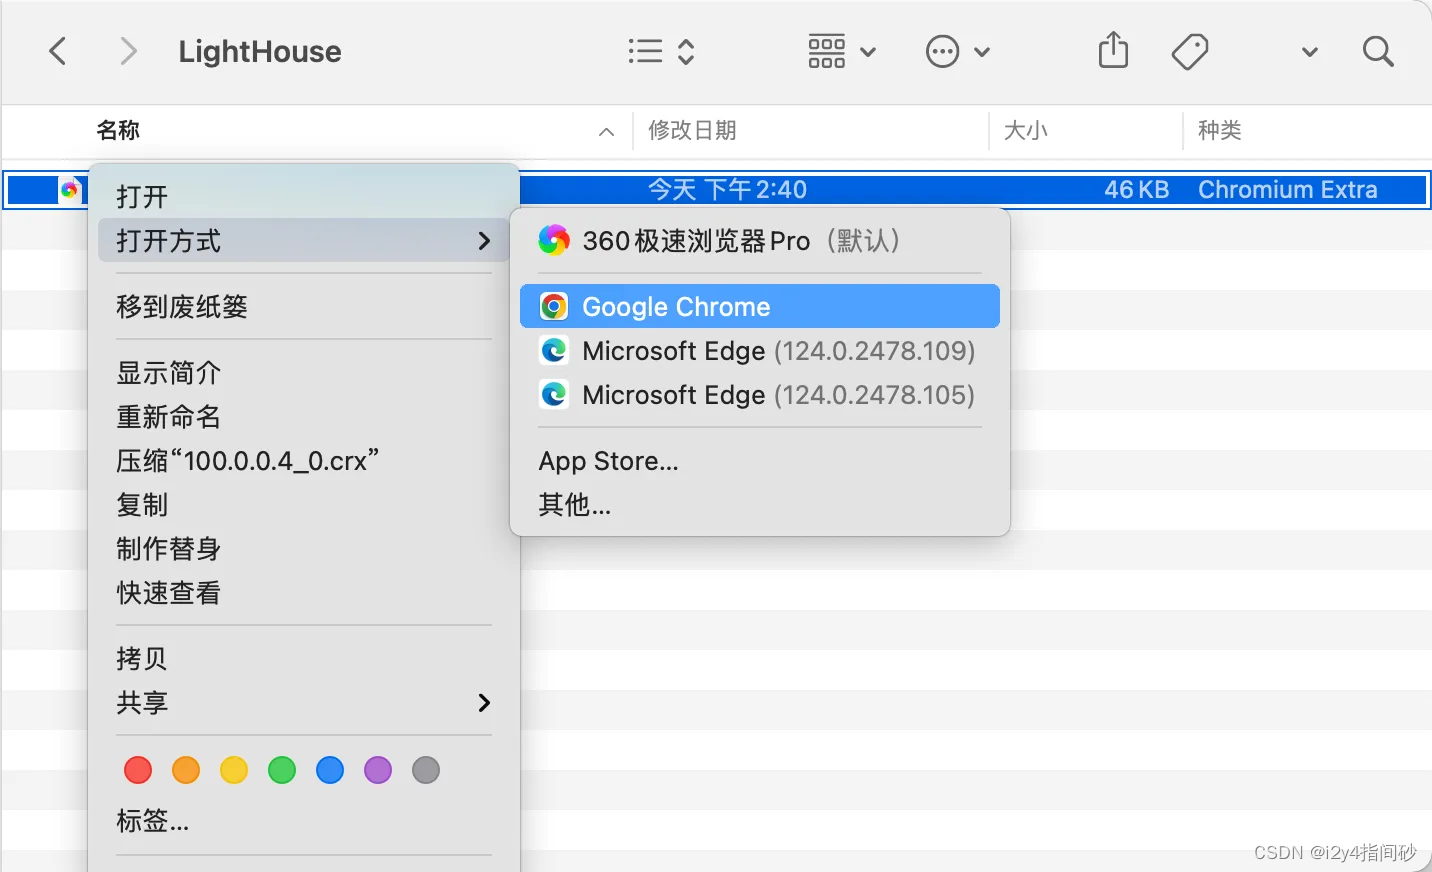This screenshot has height=872, width=1432.
Task: Choose 其他… in submenu
Action: 760,504
